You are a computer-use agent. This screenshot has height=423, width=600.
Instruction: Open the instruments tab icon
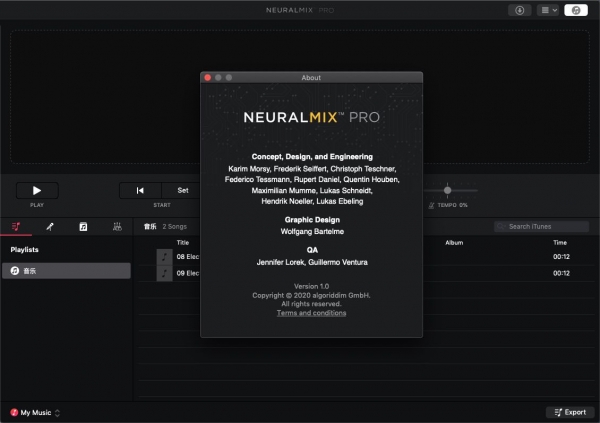point(117,227)
